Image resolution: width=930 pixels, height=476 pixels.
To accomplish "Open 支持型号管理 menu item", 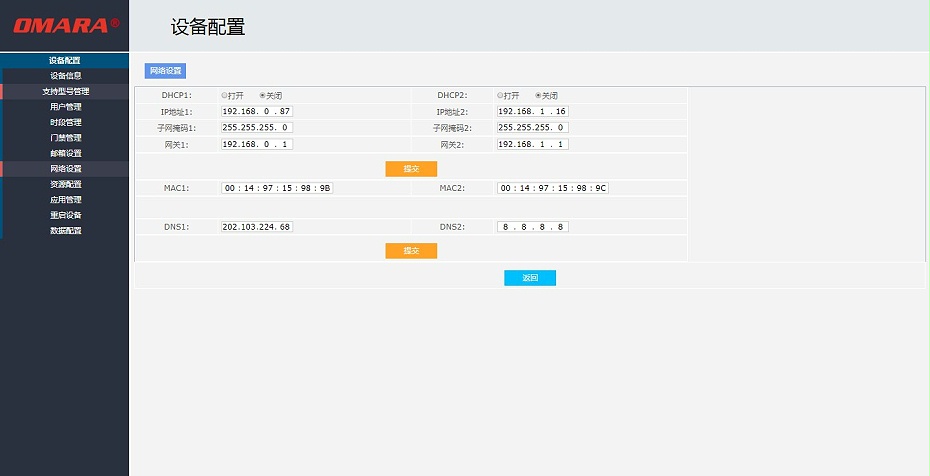I will tap(66, 91).
